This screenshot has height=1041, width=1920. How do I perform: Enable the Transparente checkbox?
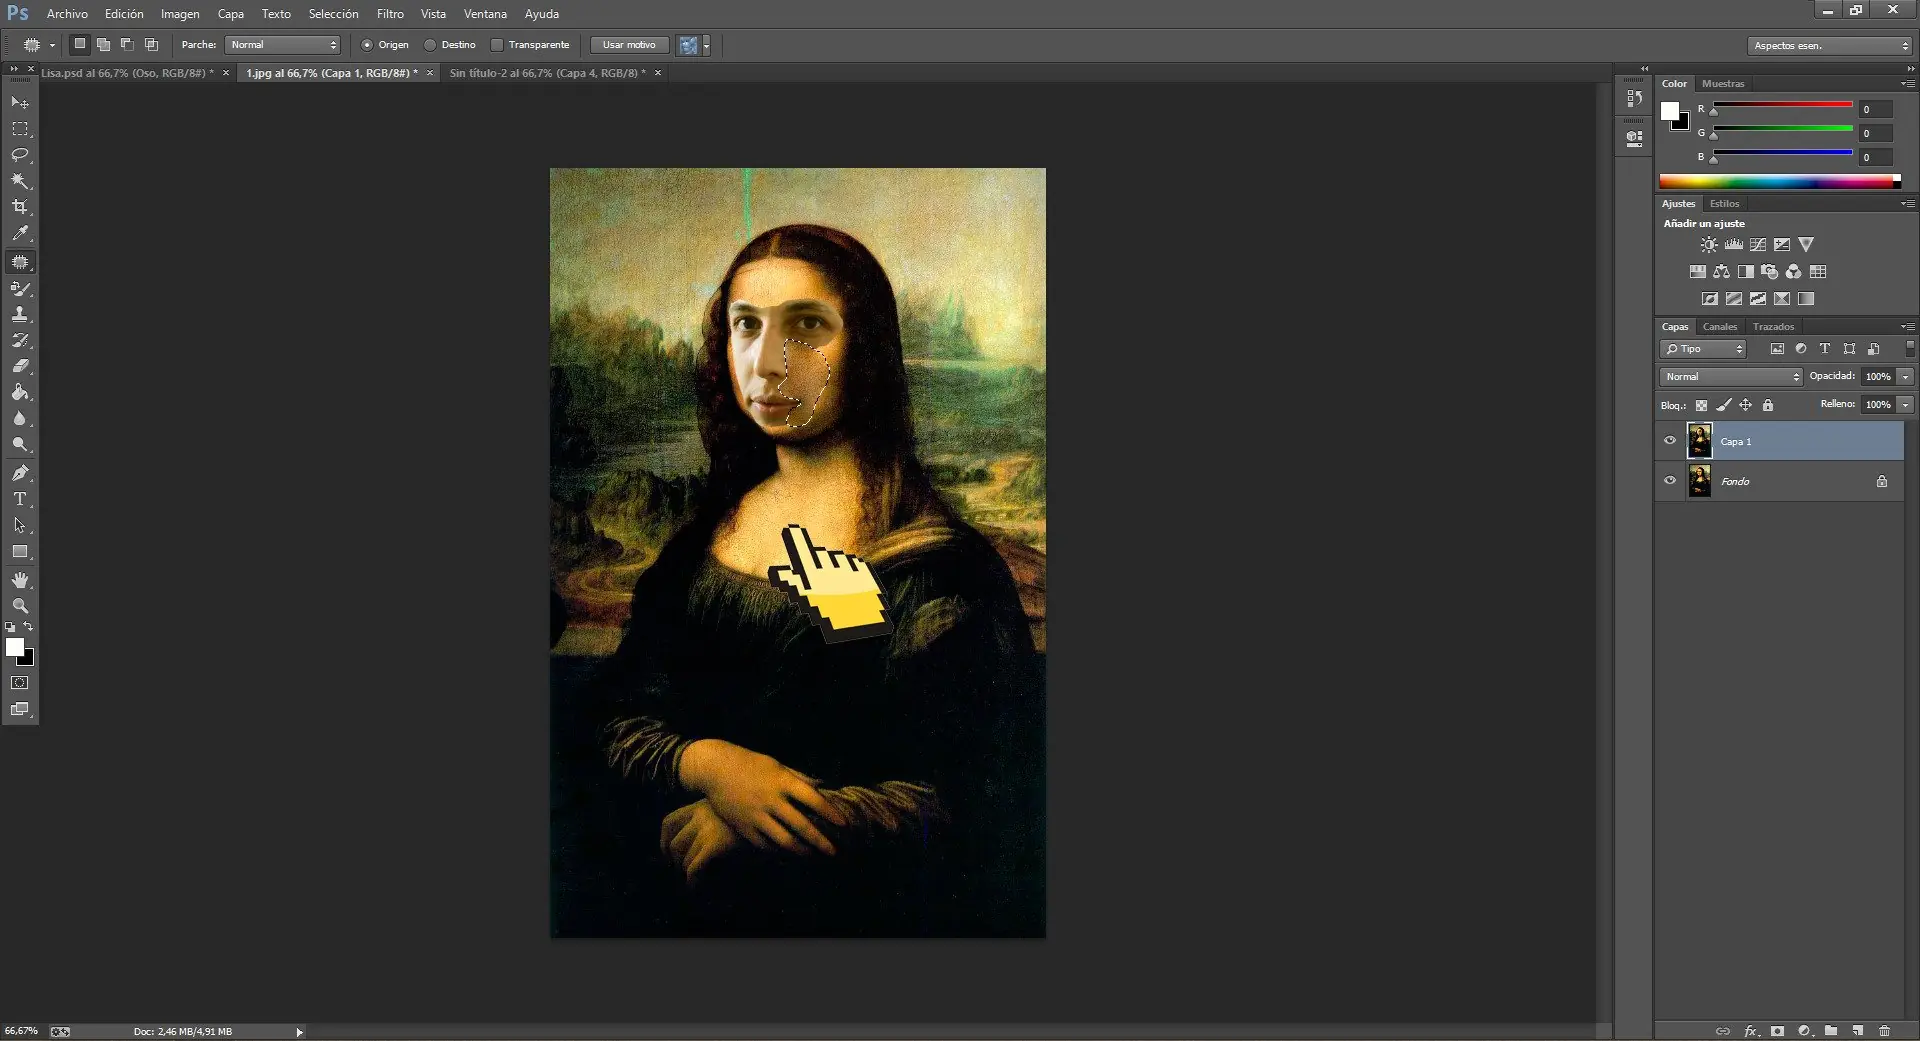click(x=497, y=45)
